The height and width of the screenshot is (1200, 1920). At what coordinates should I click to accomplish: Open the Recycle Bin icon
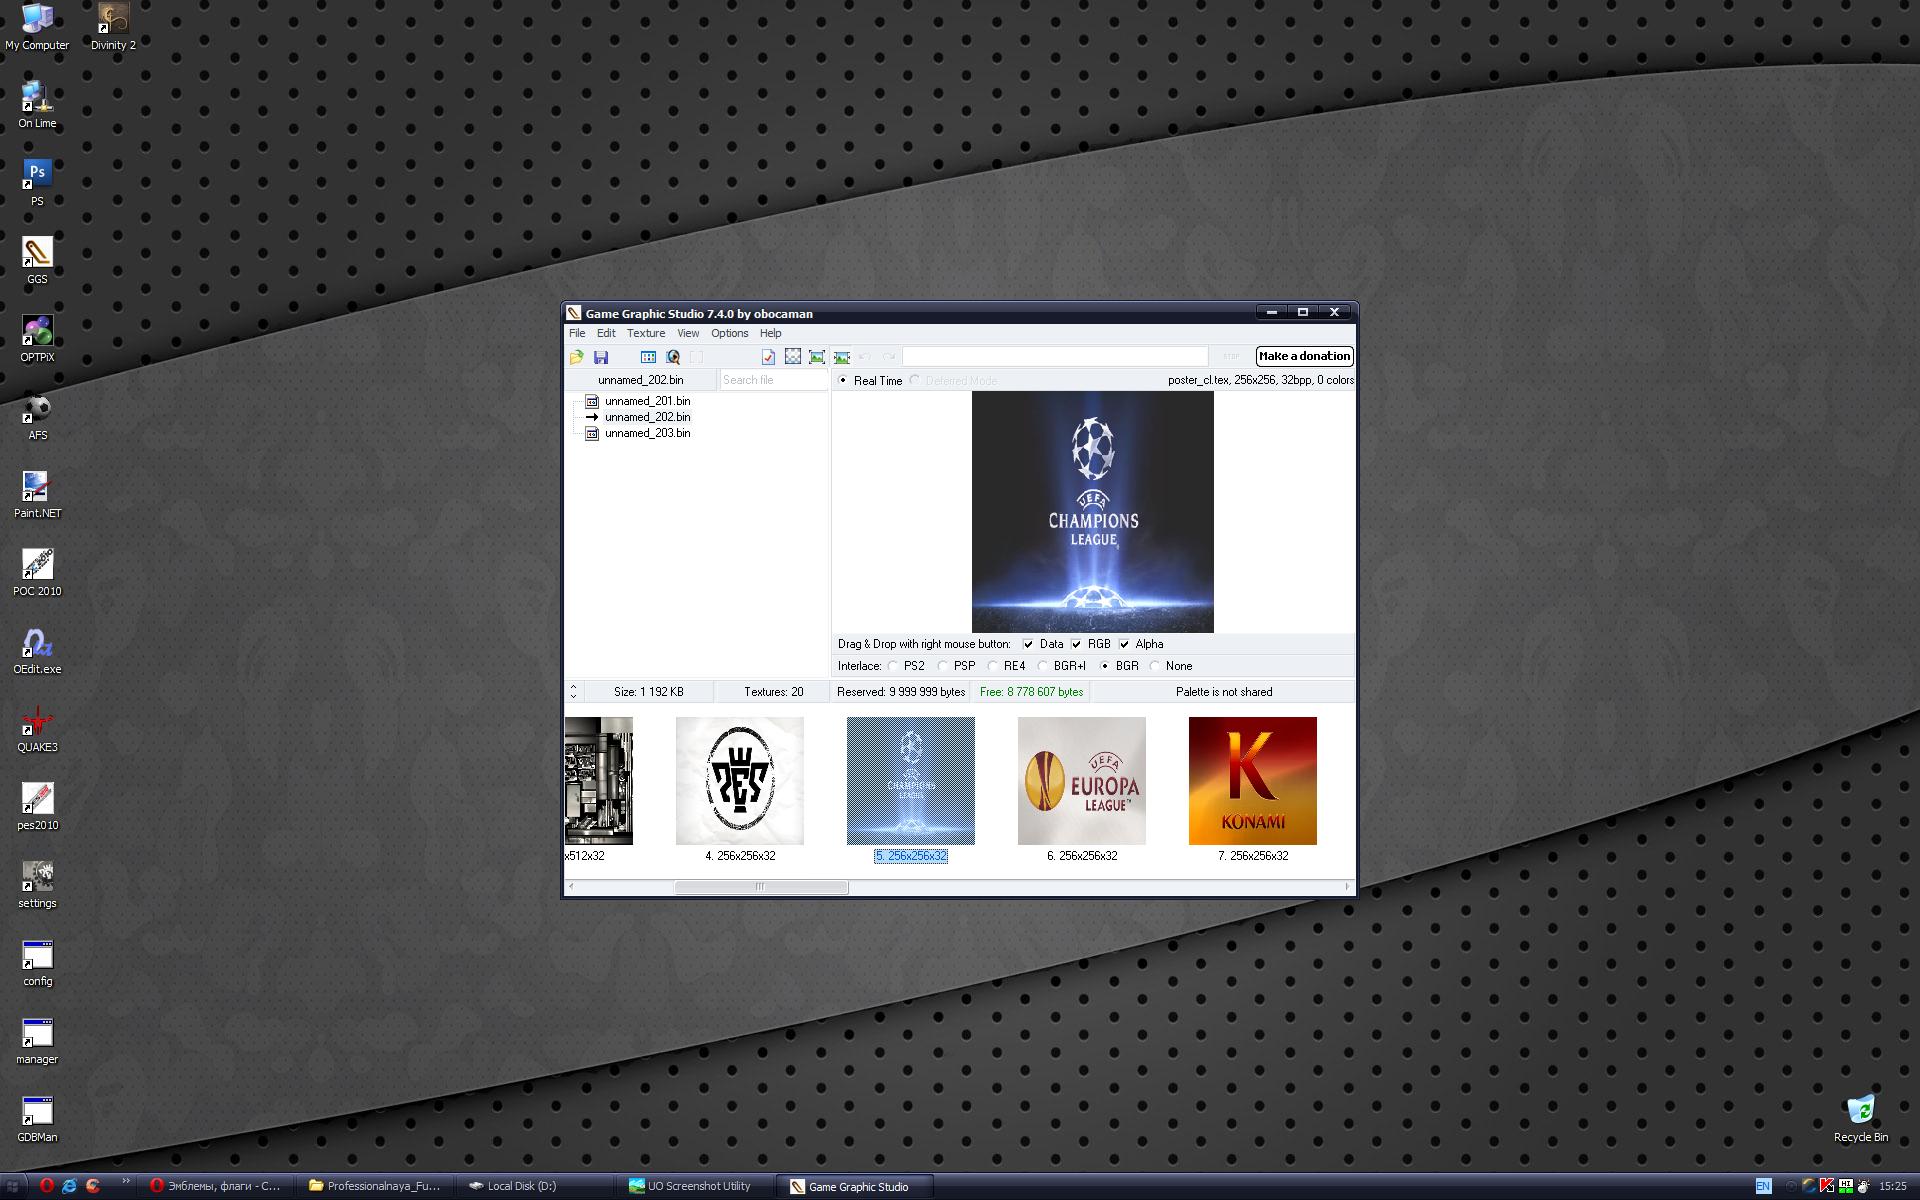click(1861, 1118)
